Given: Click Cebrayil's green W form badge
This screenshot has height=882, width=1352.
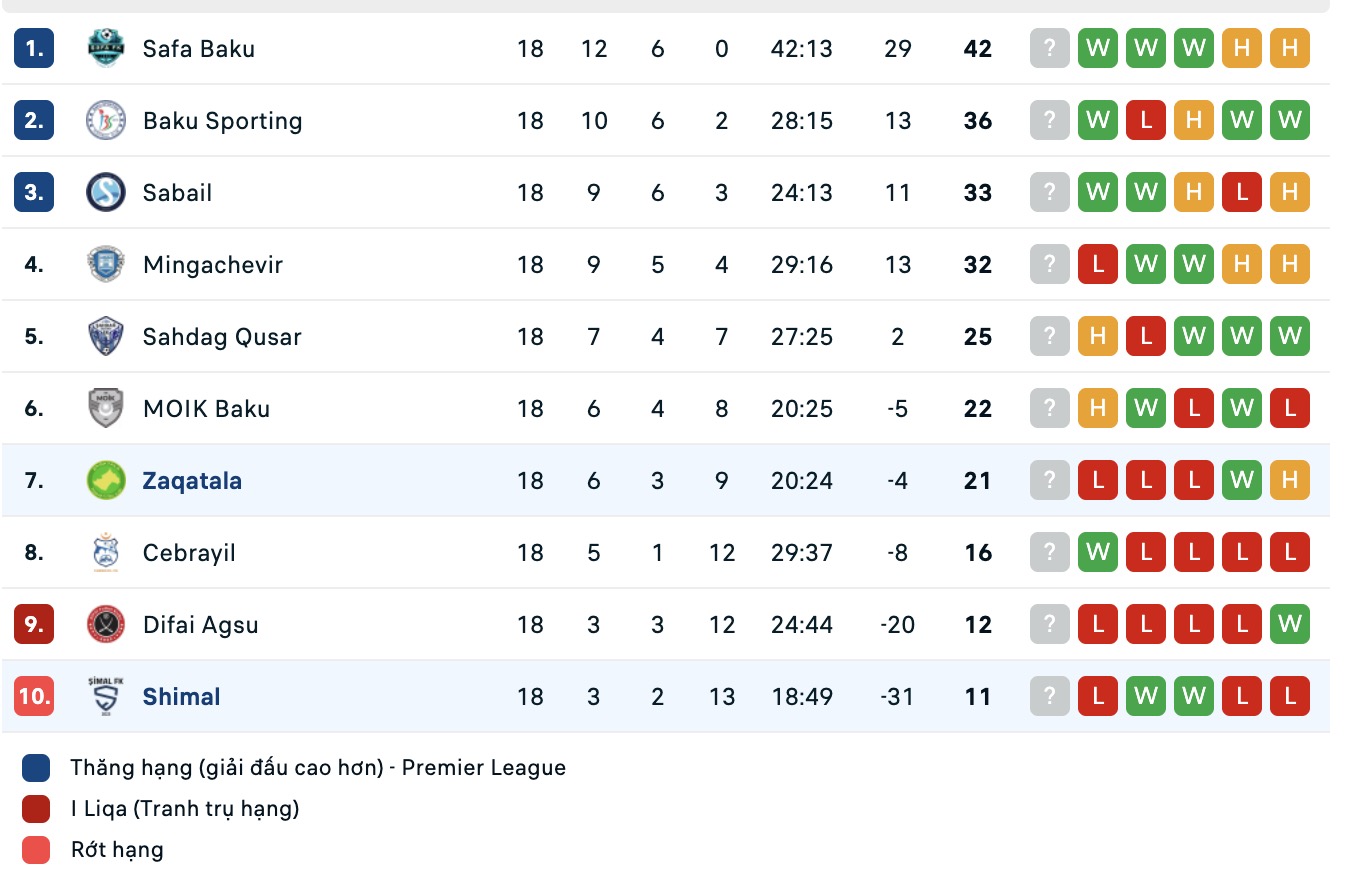Looking at the screenshot, I should [1098, 553].
